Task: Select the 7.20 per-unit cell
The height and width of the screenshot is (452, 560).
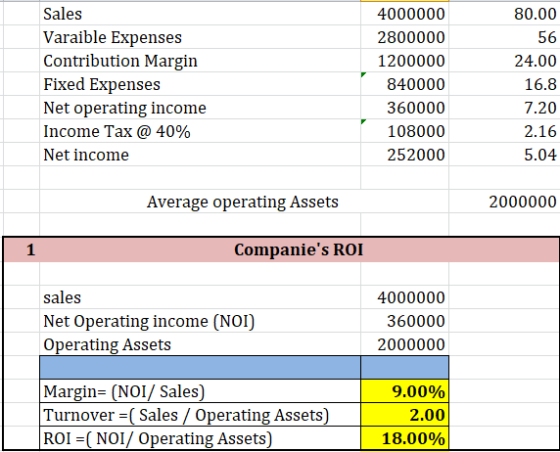Action: click(x=504, y=107)
